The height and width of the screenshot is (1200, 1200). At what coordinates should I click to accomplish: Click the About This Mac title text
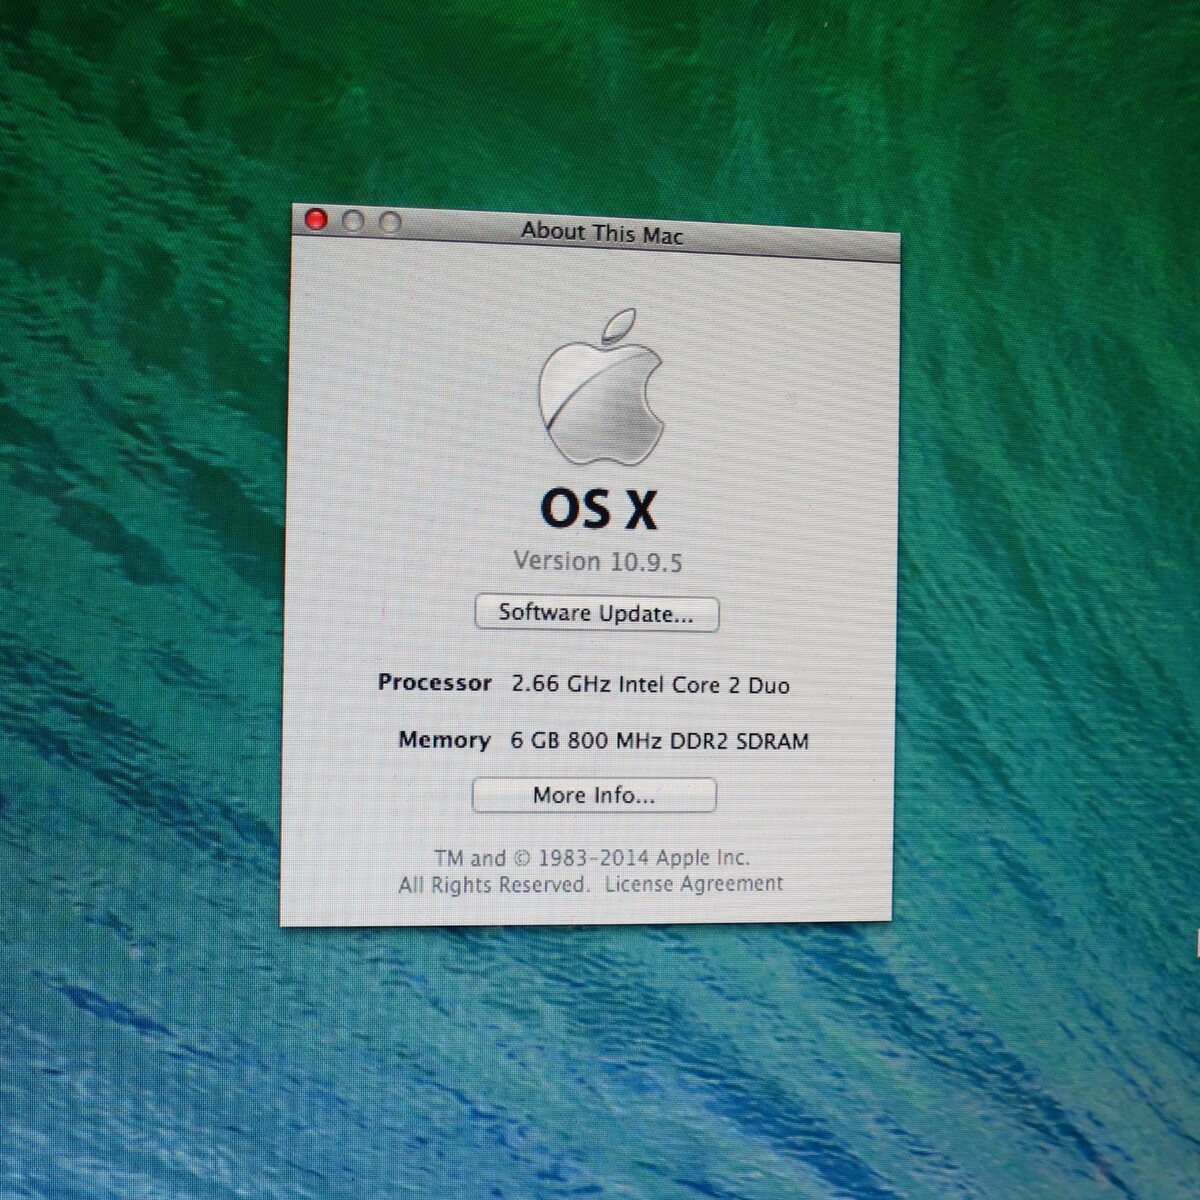(x=601, y=233)
